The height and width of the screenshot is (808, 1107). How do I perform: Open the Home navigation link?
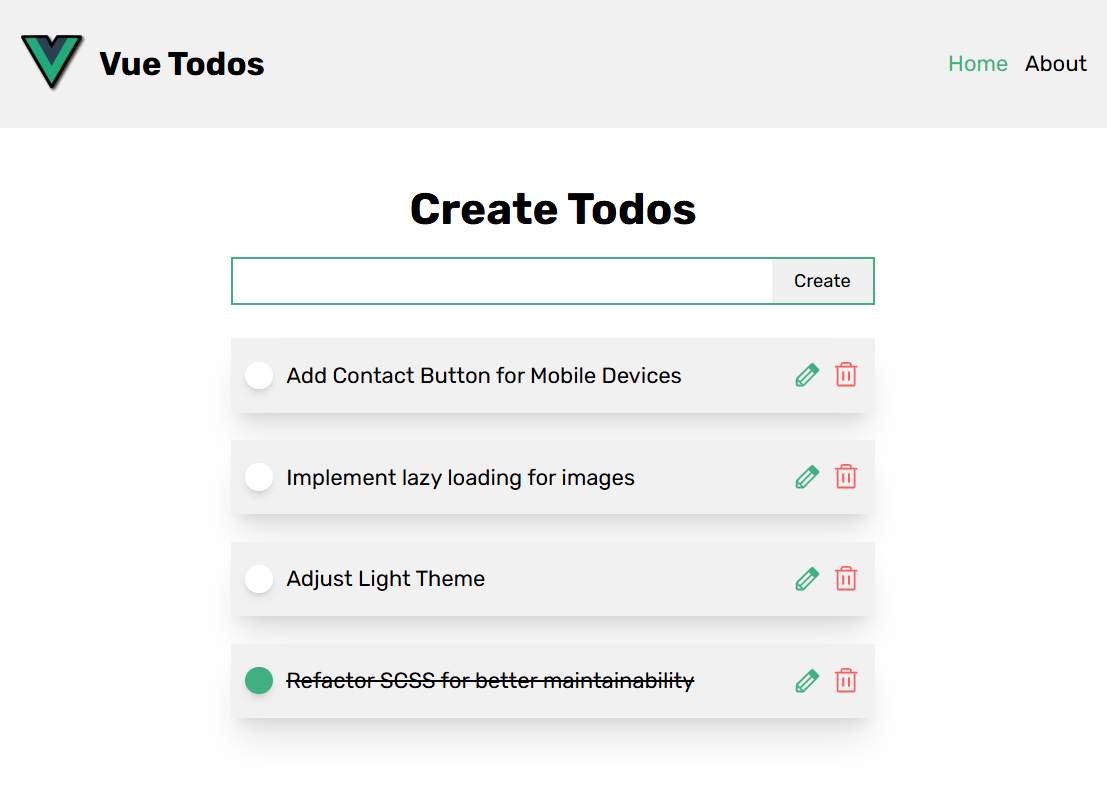click(978, 63)
